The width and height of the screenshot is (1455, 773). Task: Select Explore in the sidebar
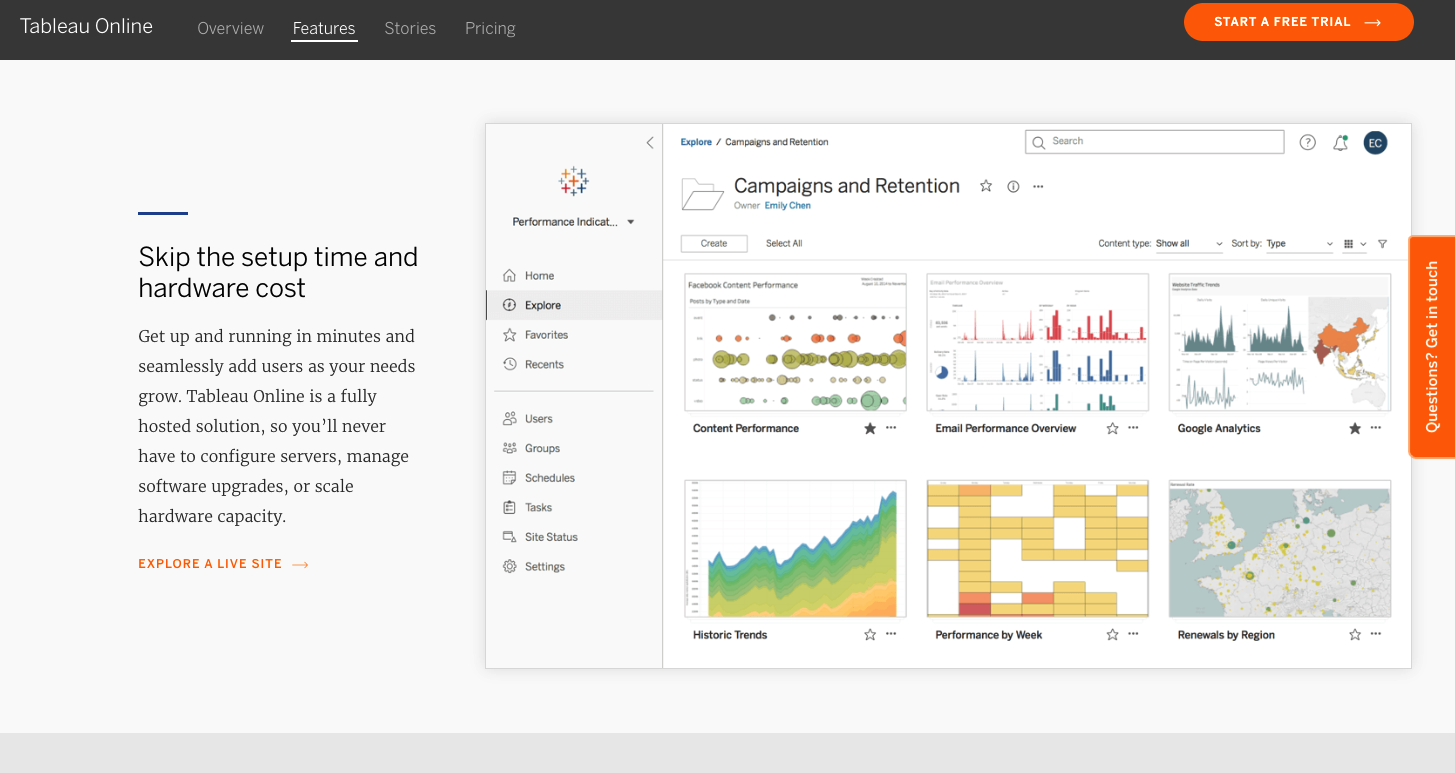point(574,305)
